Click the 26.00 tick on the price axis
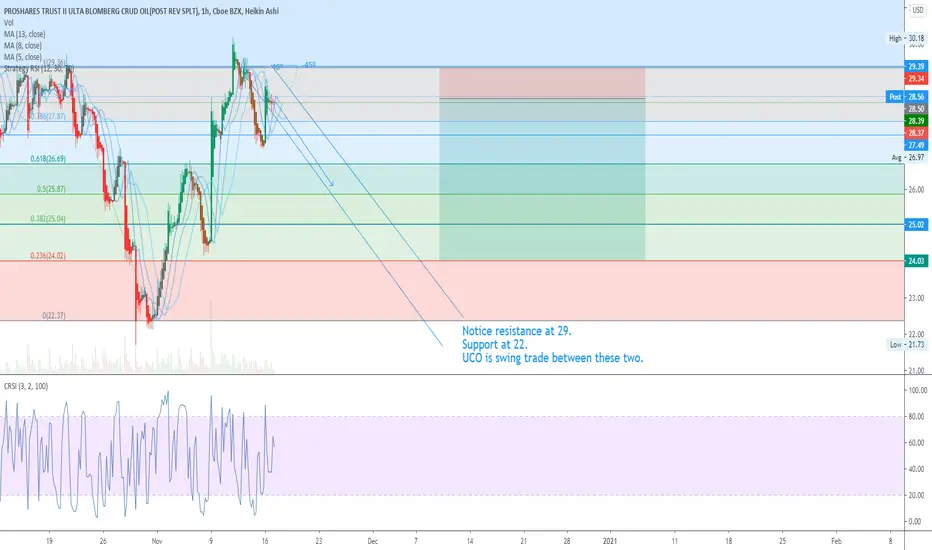 916,190
